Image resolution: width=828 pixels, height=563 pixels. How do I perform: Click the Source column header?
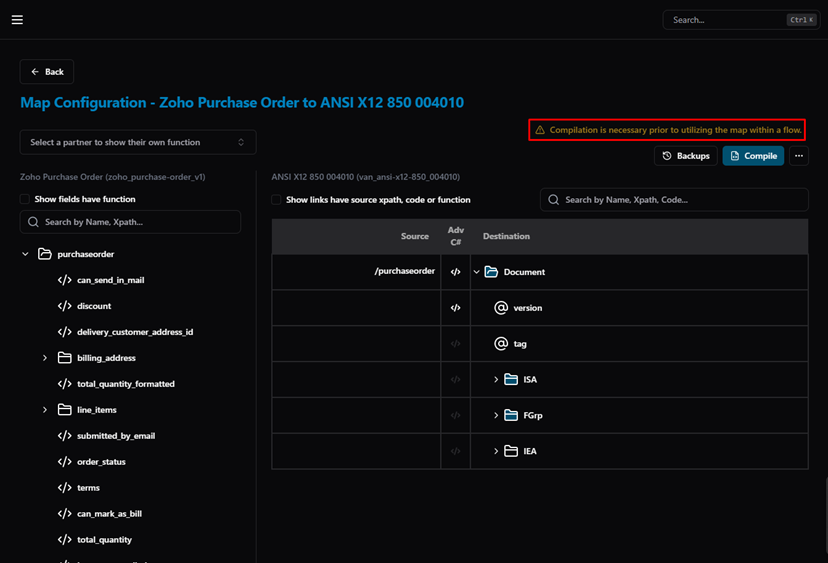(x=415, y=236)
